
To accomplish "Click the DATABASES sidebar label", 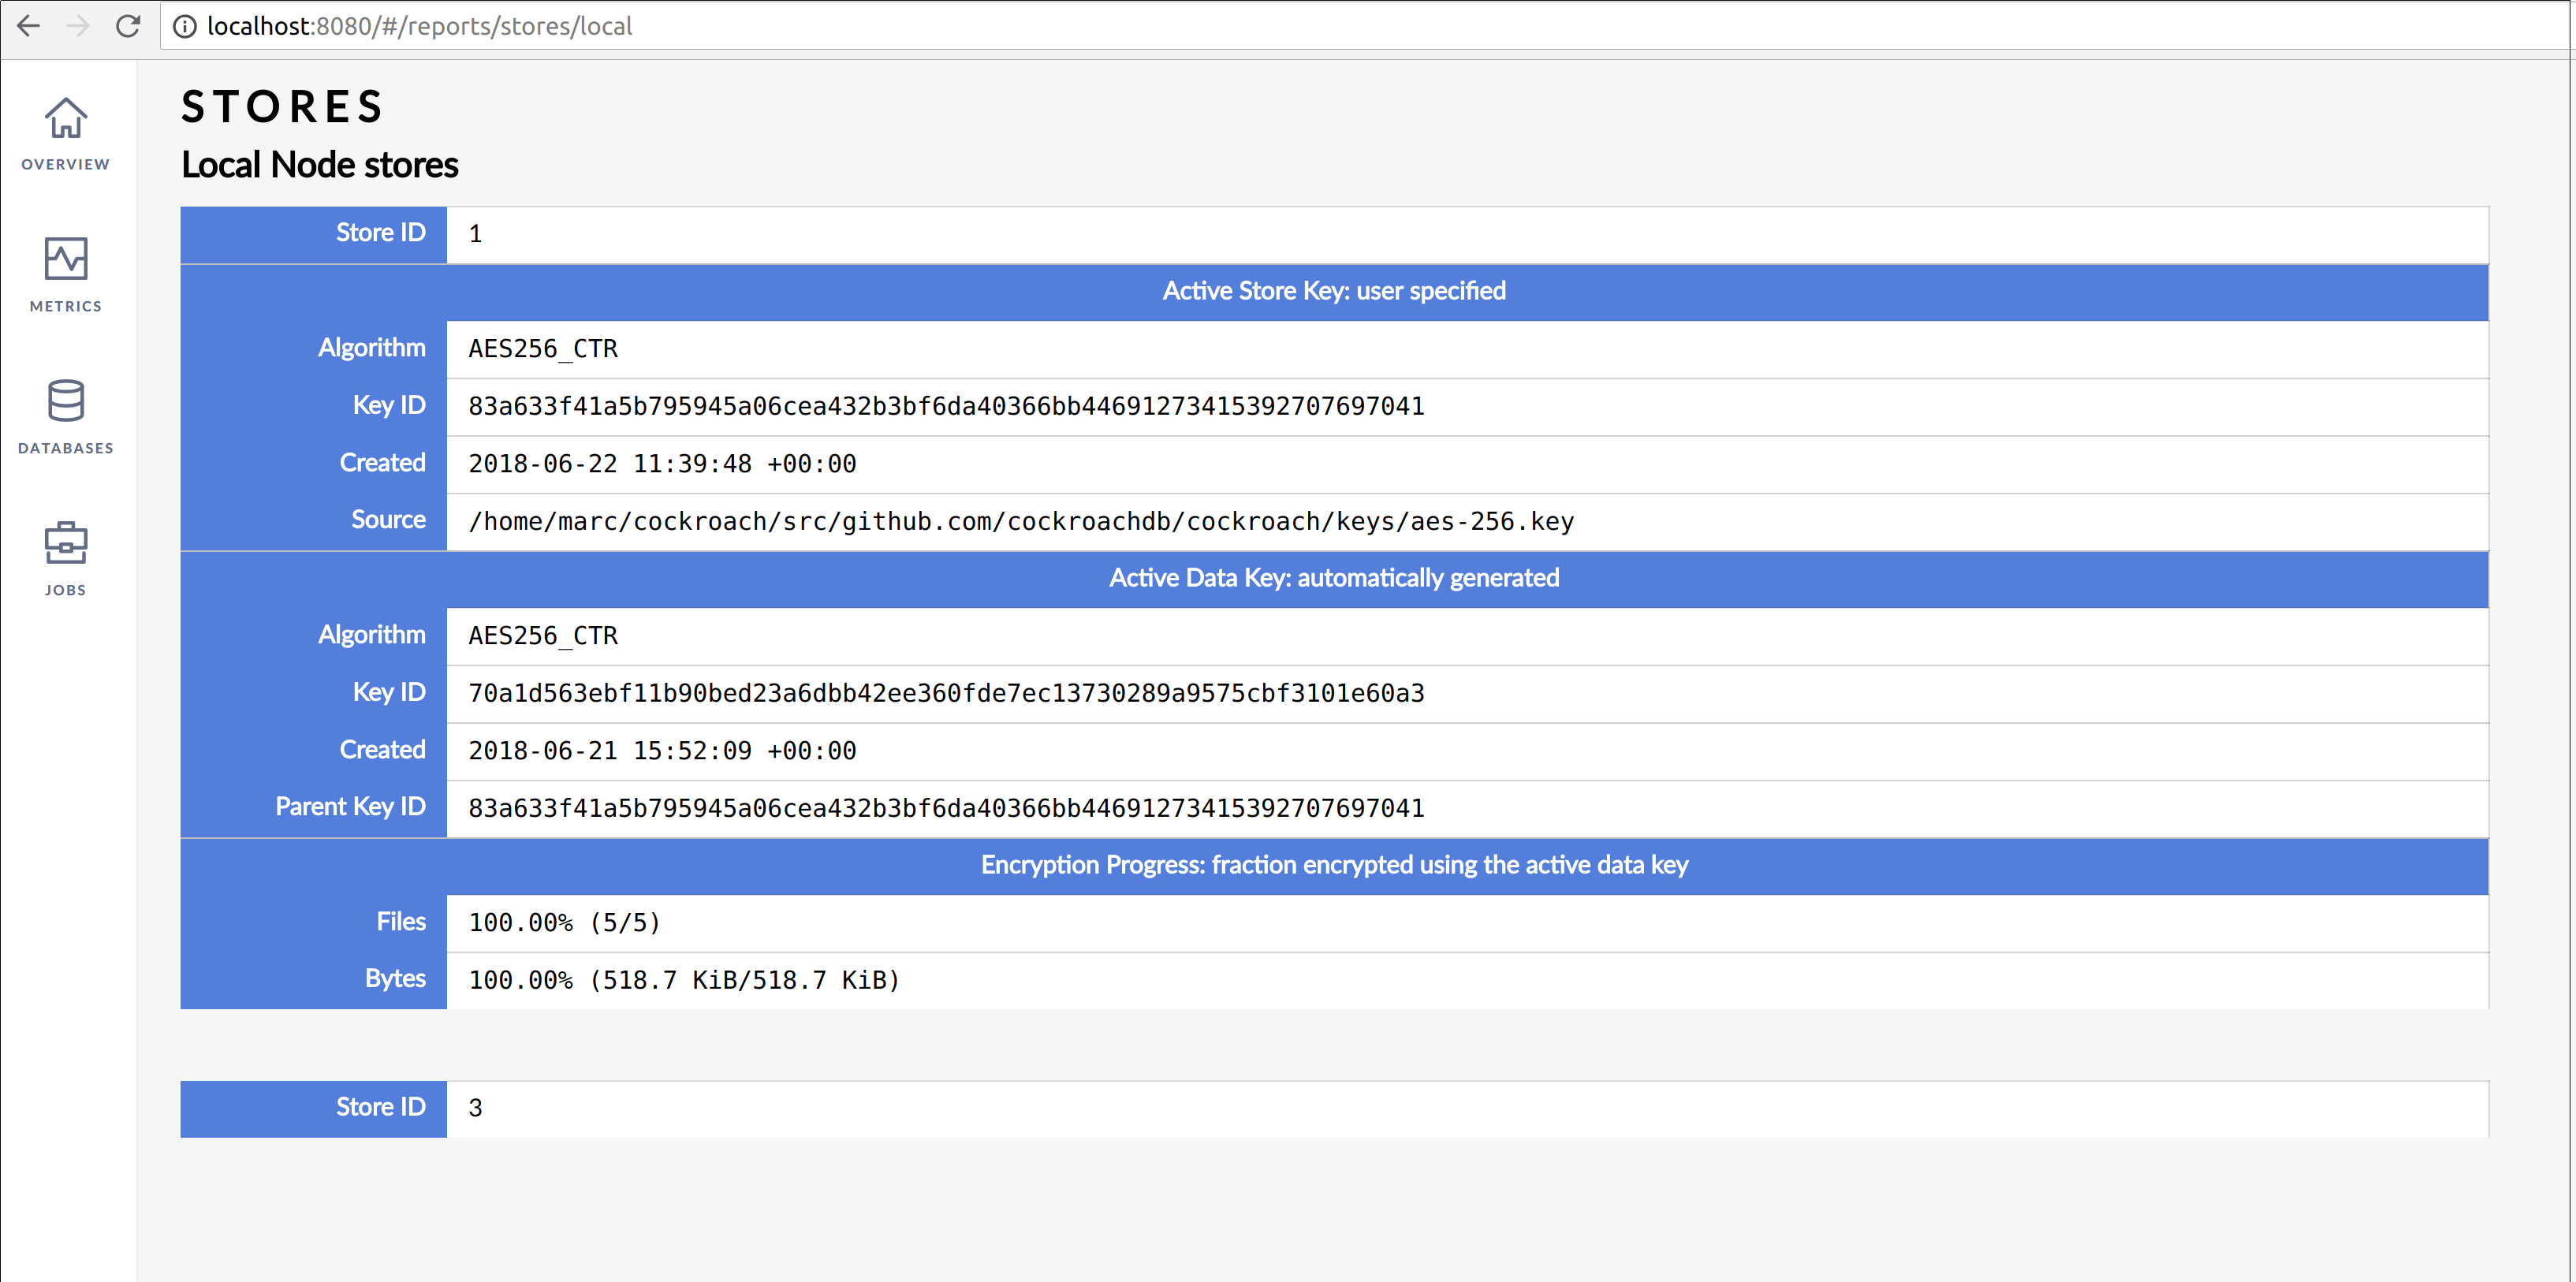I will (x=66, y=448).
